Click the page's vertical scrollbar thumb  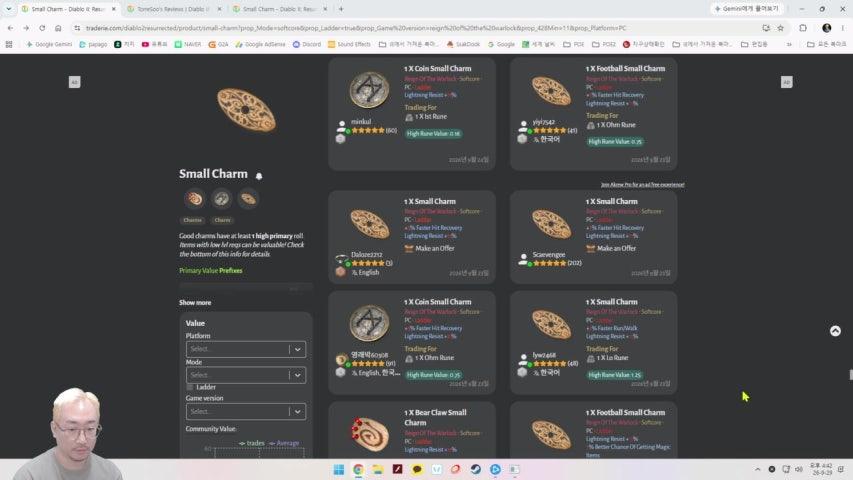point(850,375)
